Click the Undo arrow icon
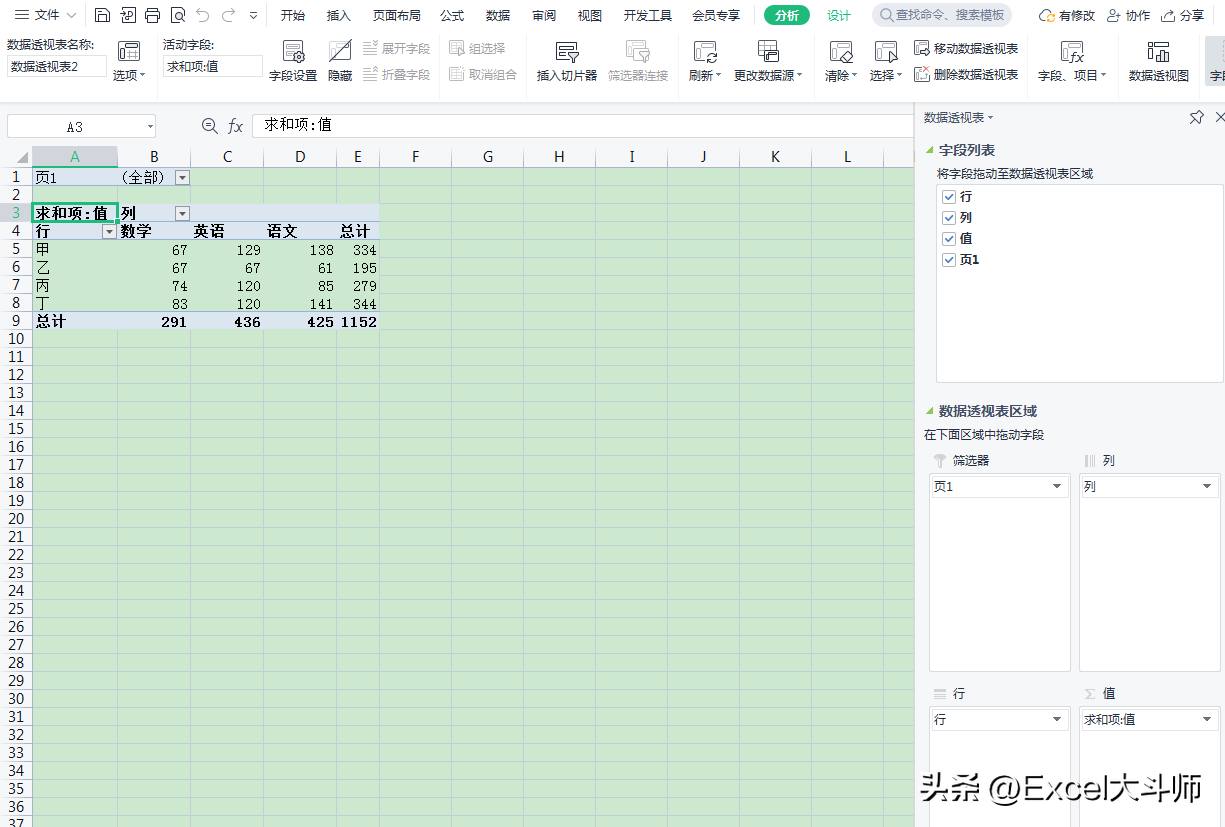 [203, 15]
